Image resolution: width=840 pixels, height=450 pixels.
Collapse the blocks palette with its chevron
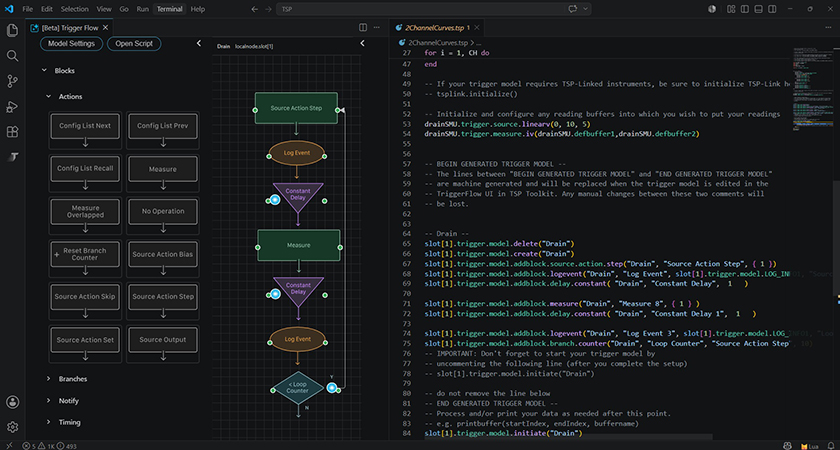coord(198,43)
